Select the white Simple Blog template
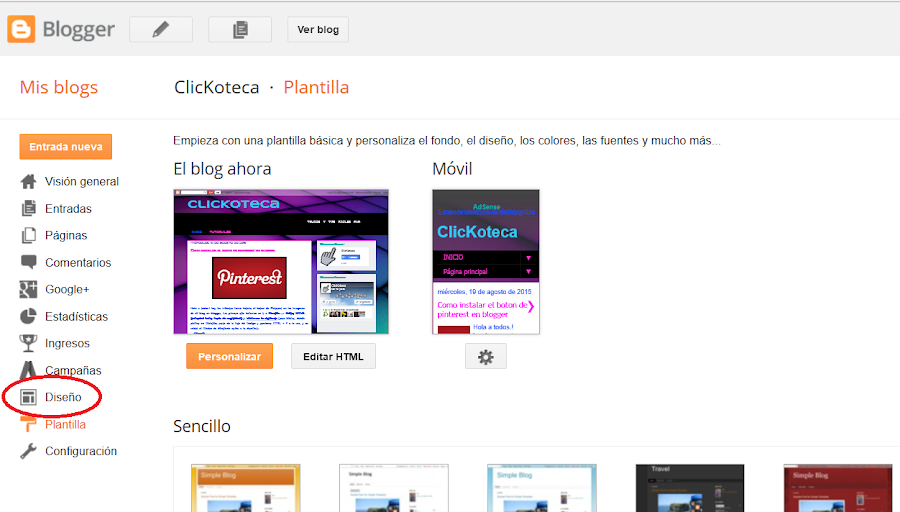900x512 pixels. click(394, 488)
